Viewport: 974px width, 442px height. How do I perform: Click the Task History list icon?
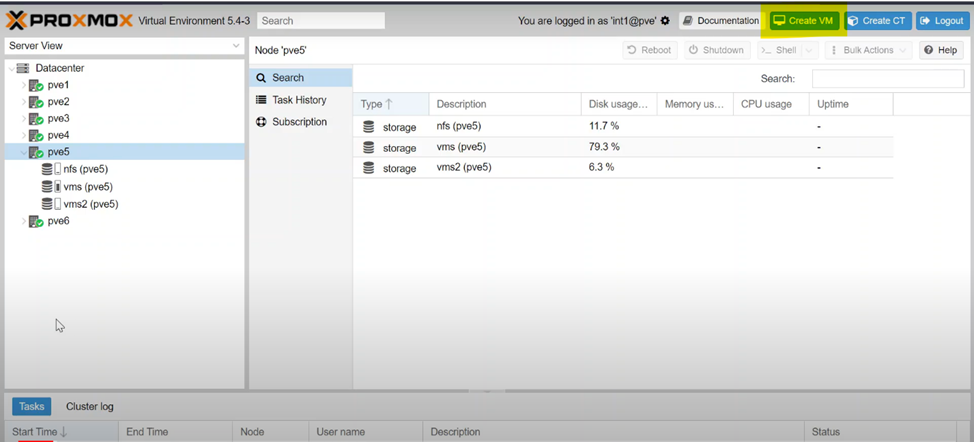click(x=261, y=100)
